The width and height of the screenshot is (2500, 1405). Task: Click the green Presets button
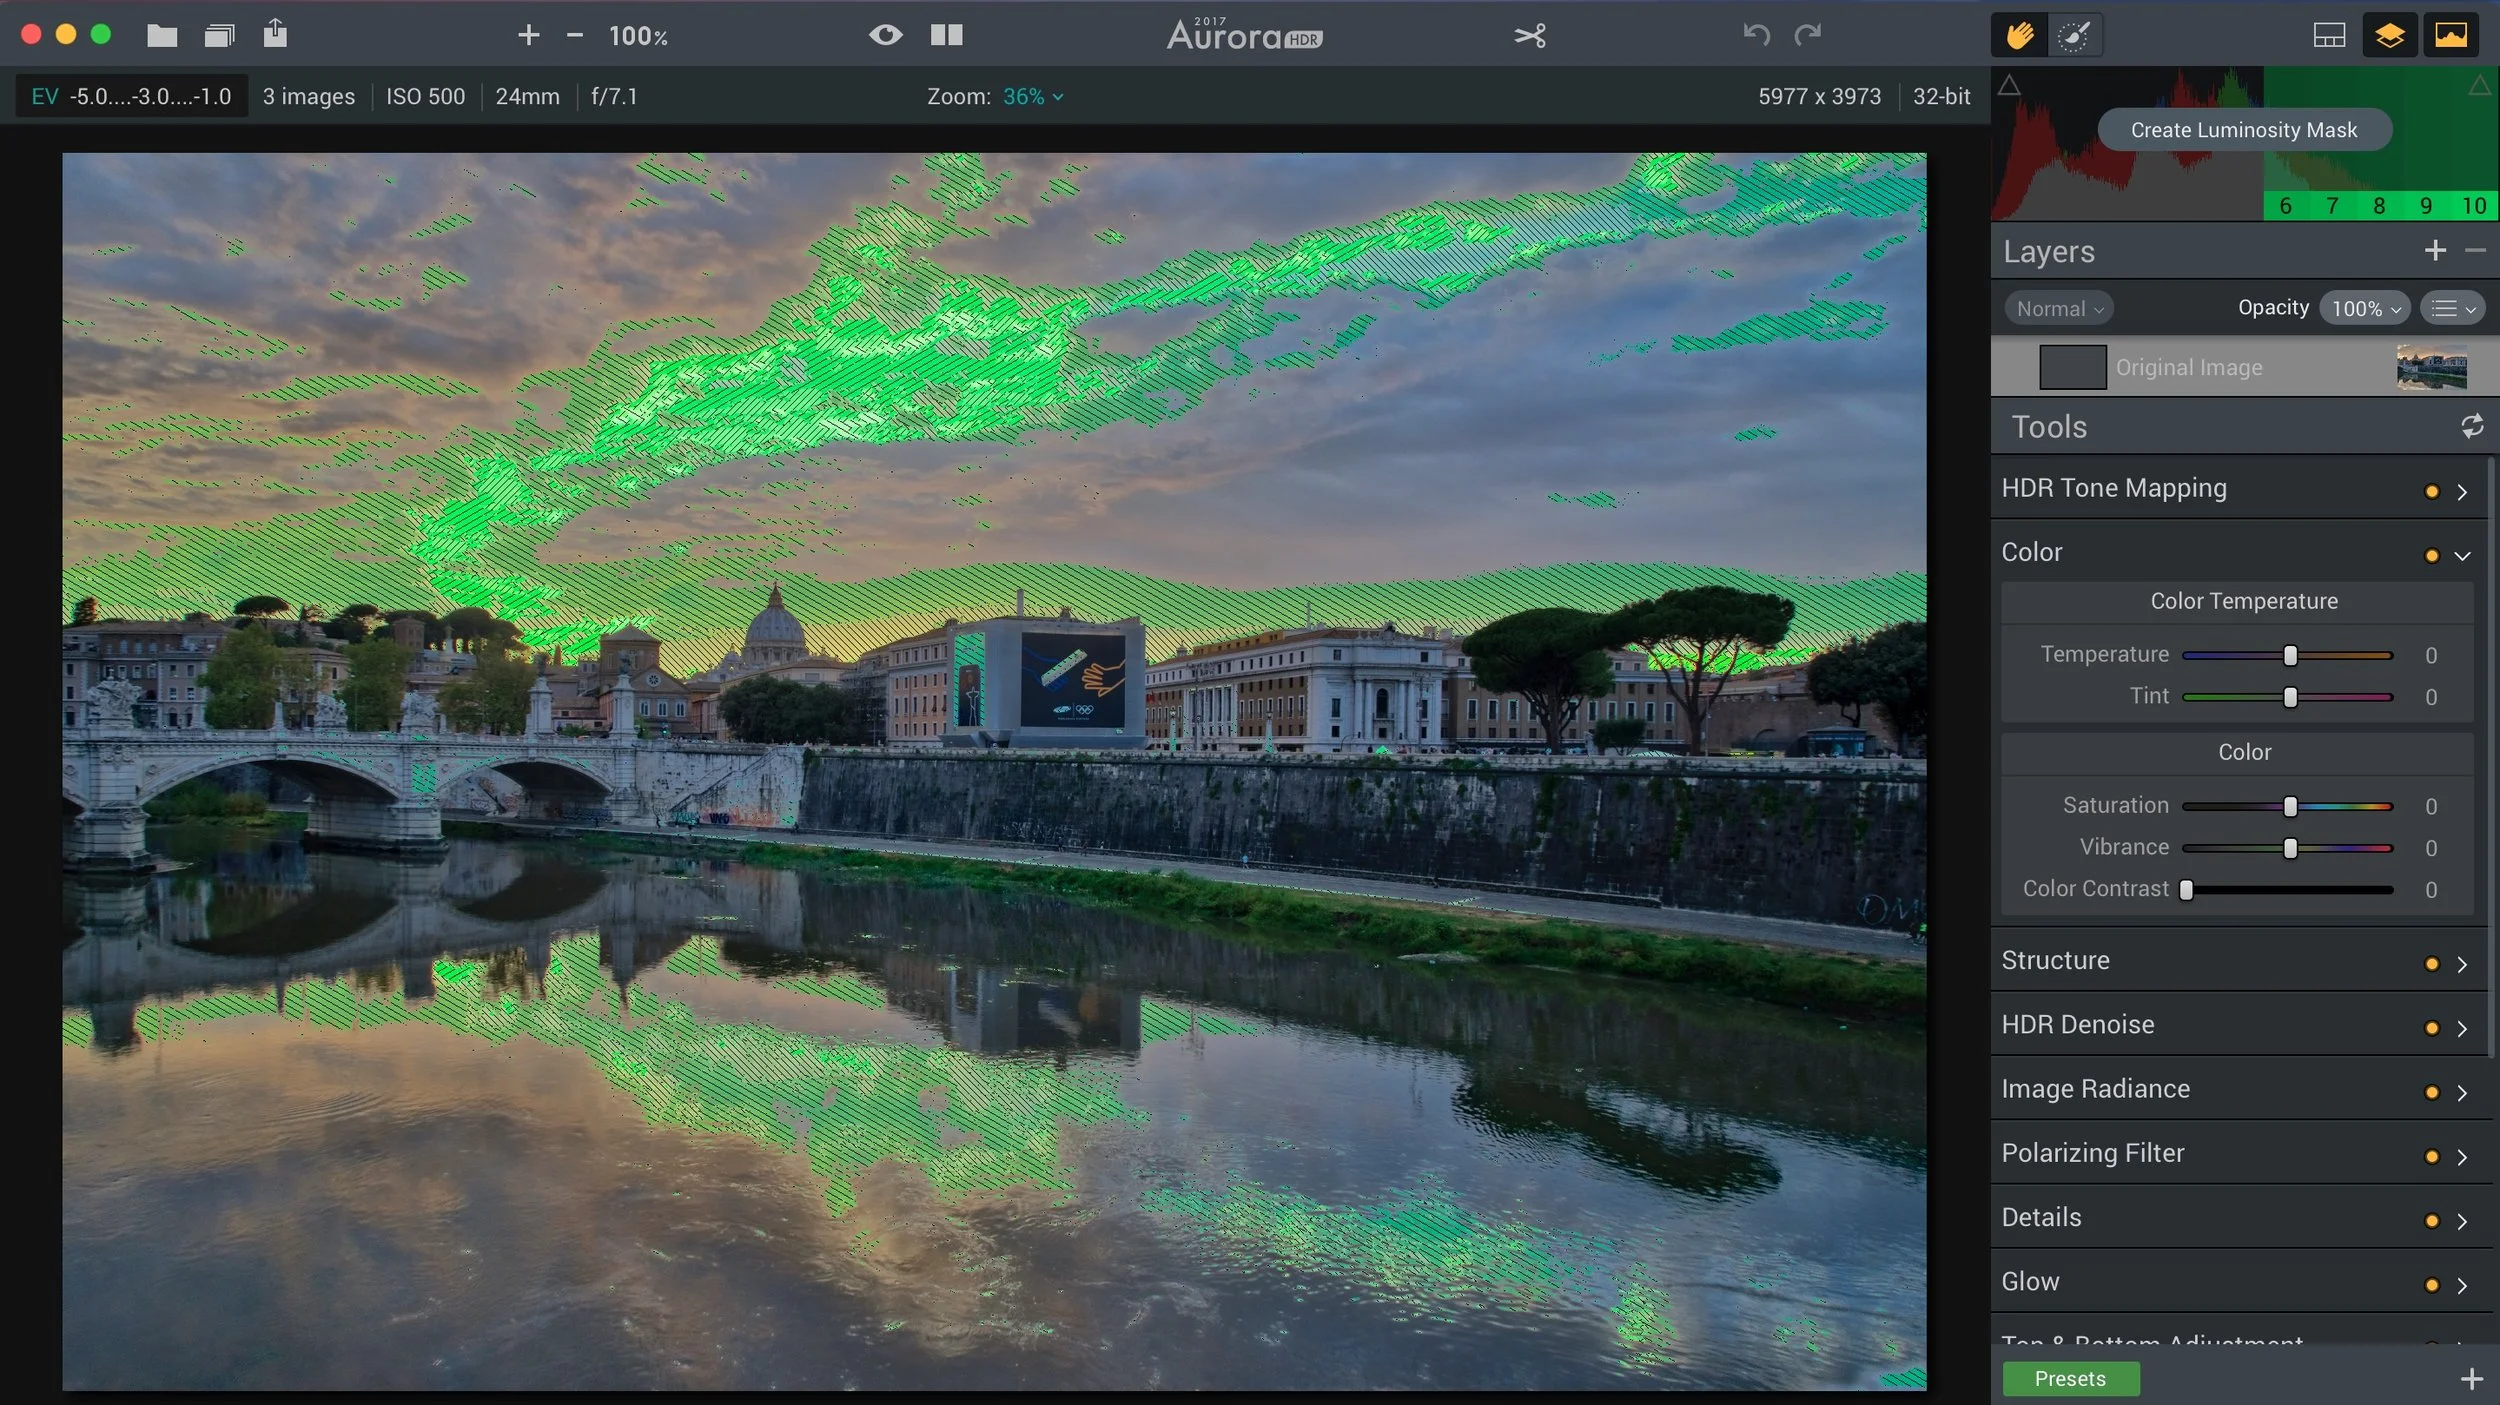(2069, 1378)
